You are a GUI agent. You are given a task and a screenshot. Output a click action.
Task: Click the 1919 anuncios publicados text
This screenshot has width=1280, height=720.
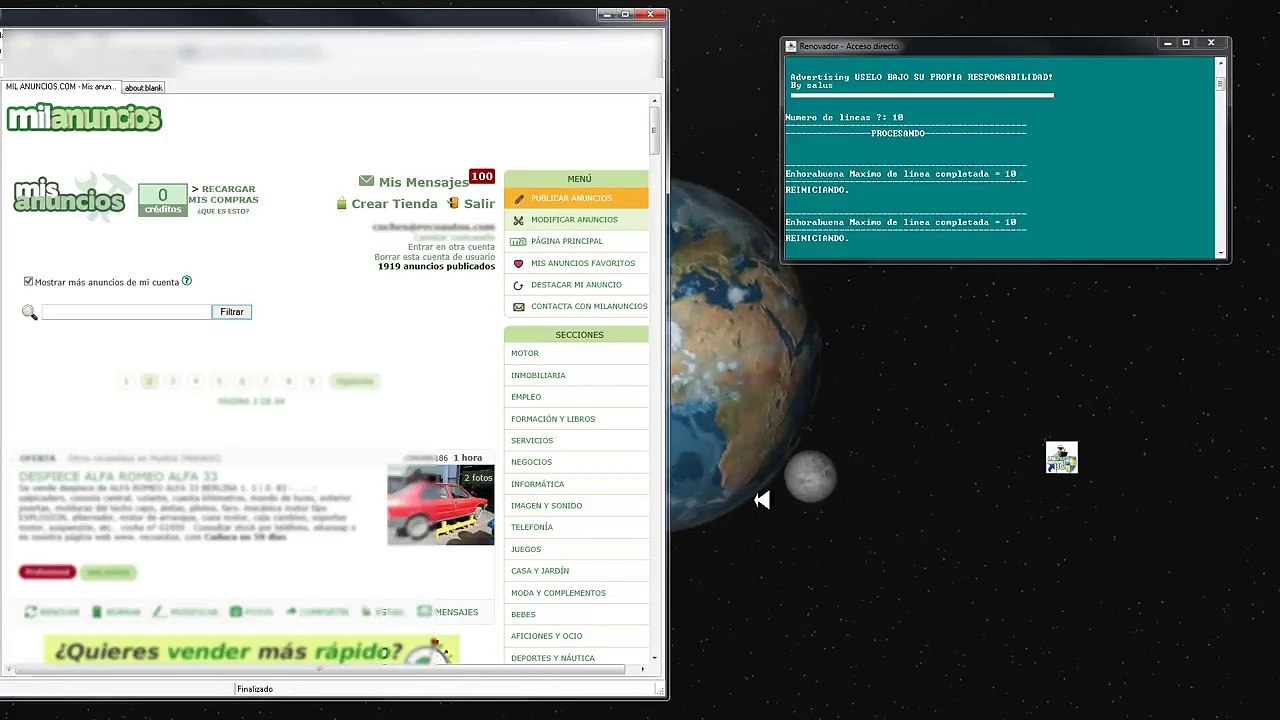[436, 267]
